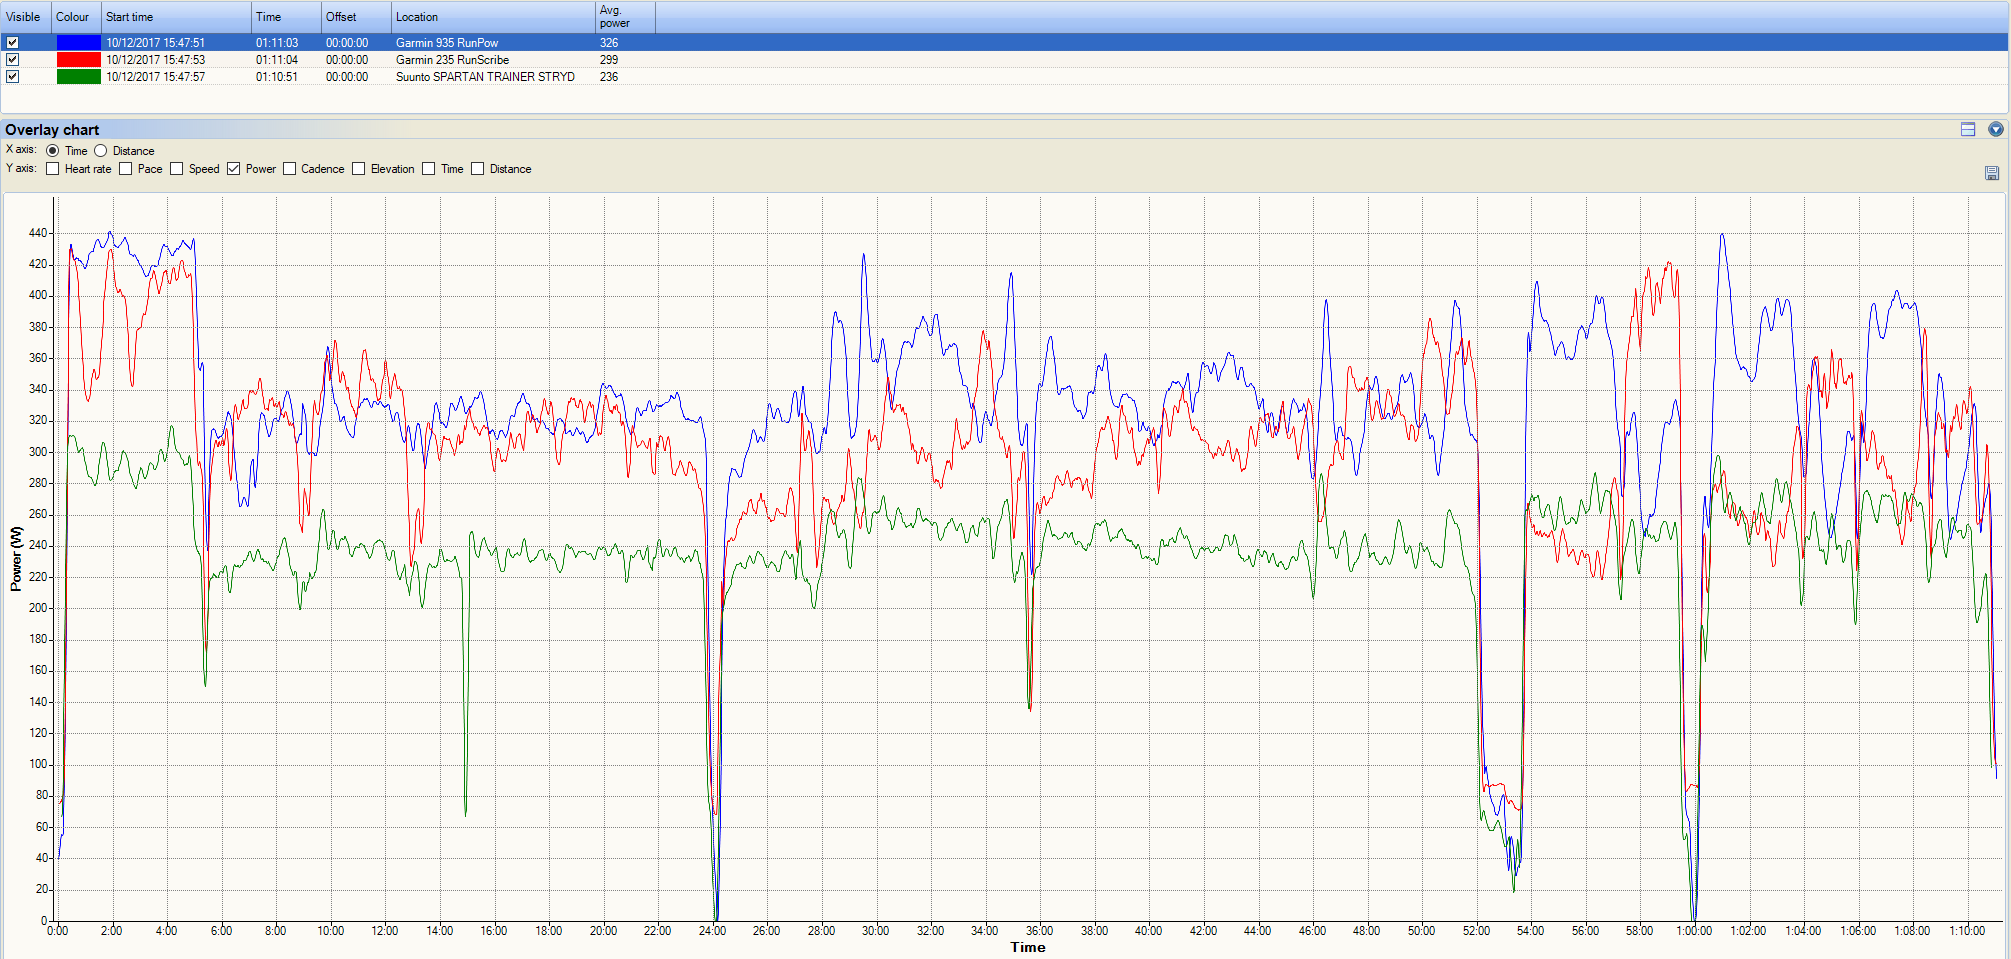
Task: Select Distance for the X axis
Action: coord(101,151)
